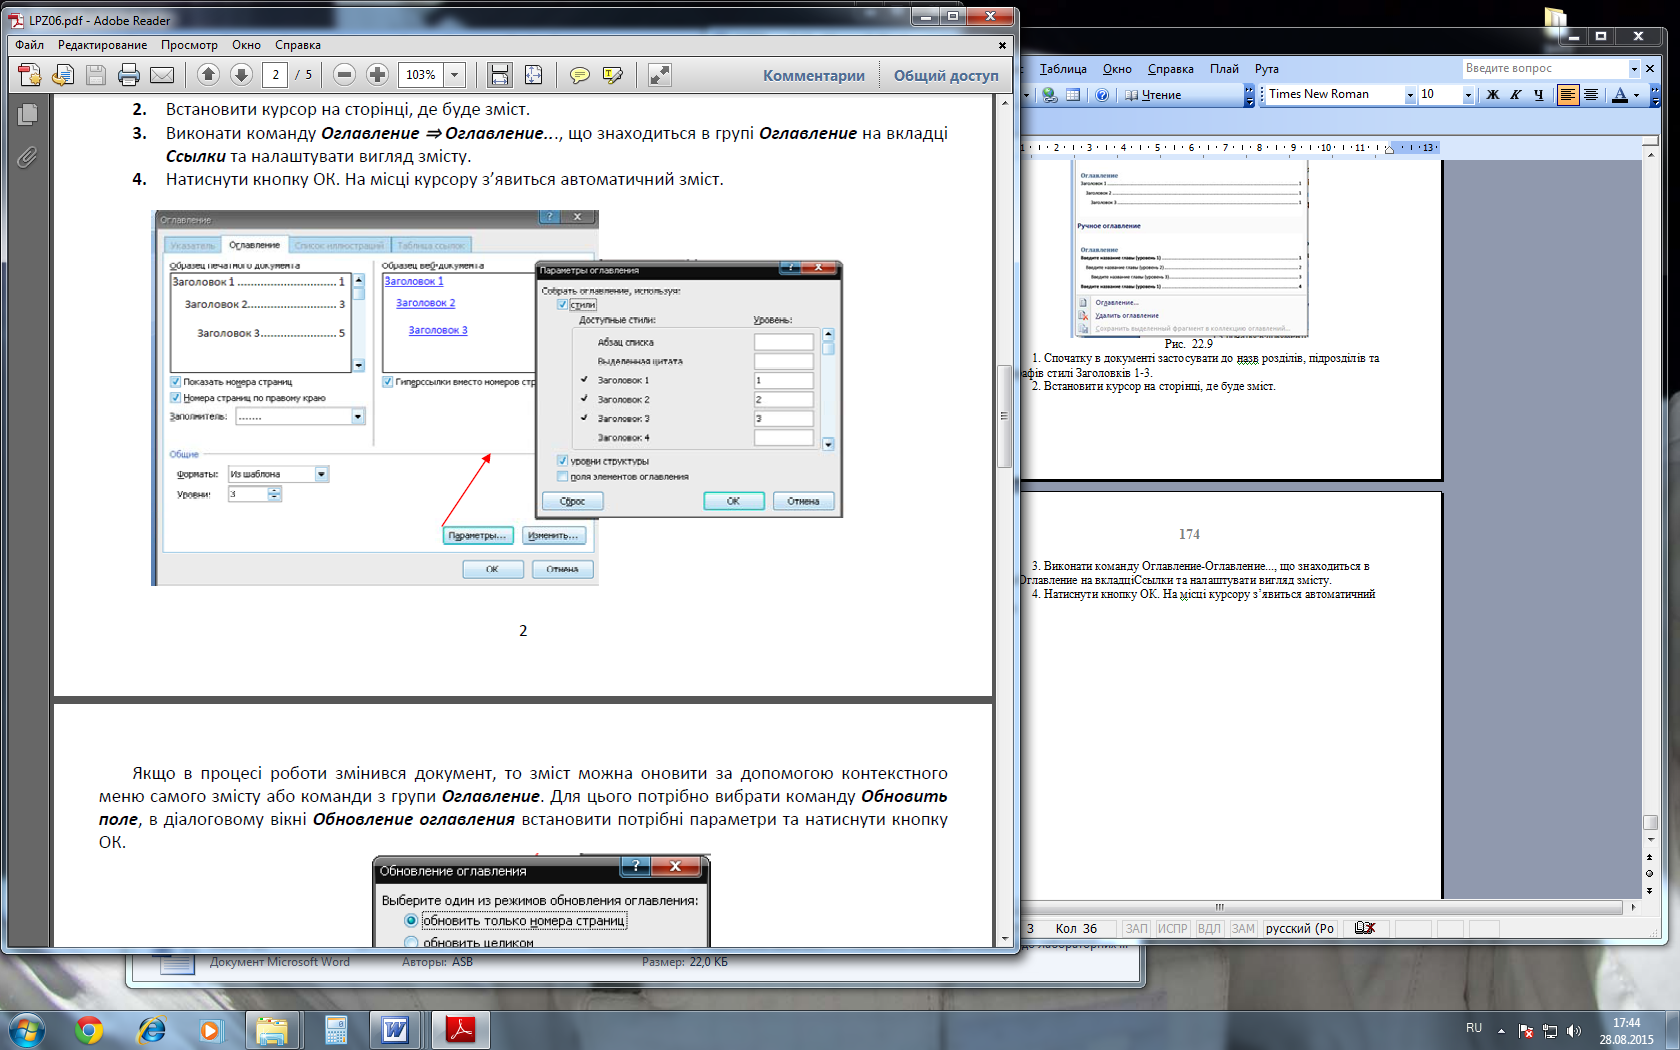
Task: Apply font color with the A swatch
Action: [x=1619, y=95]
